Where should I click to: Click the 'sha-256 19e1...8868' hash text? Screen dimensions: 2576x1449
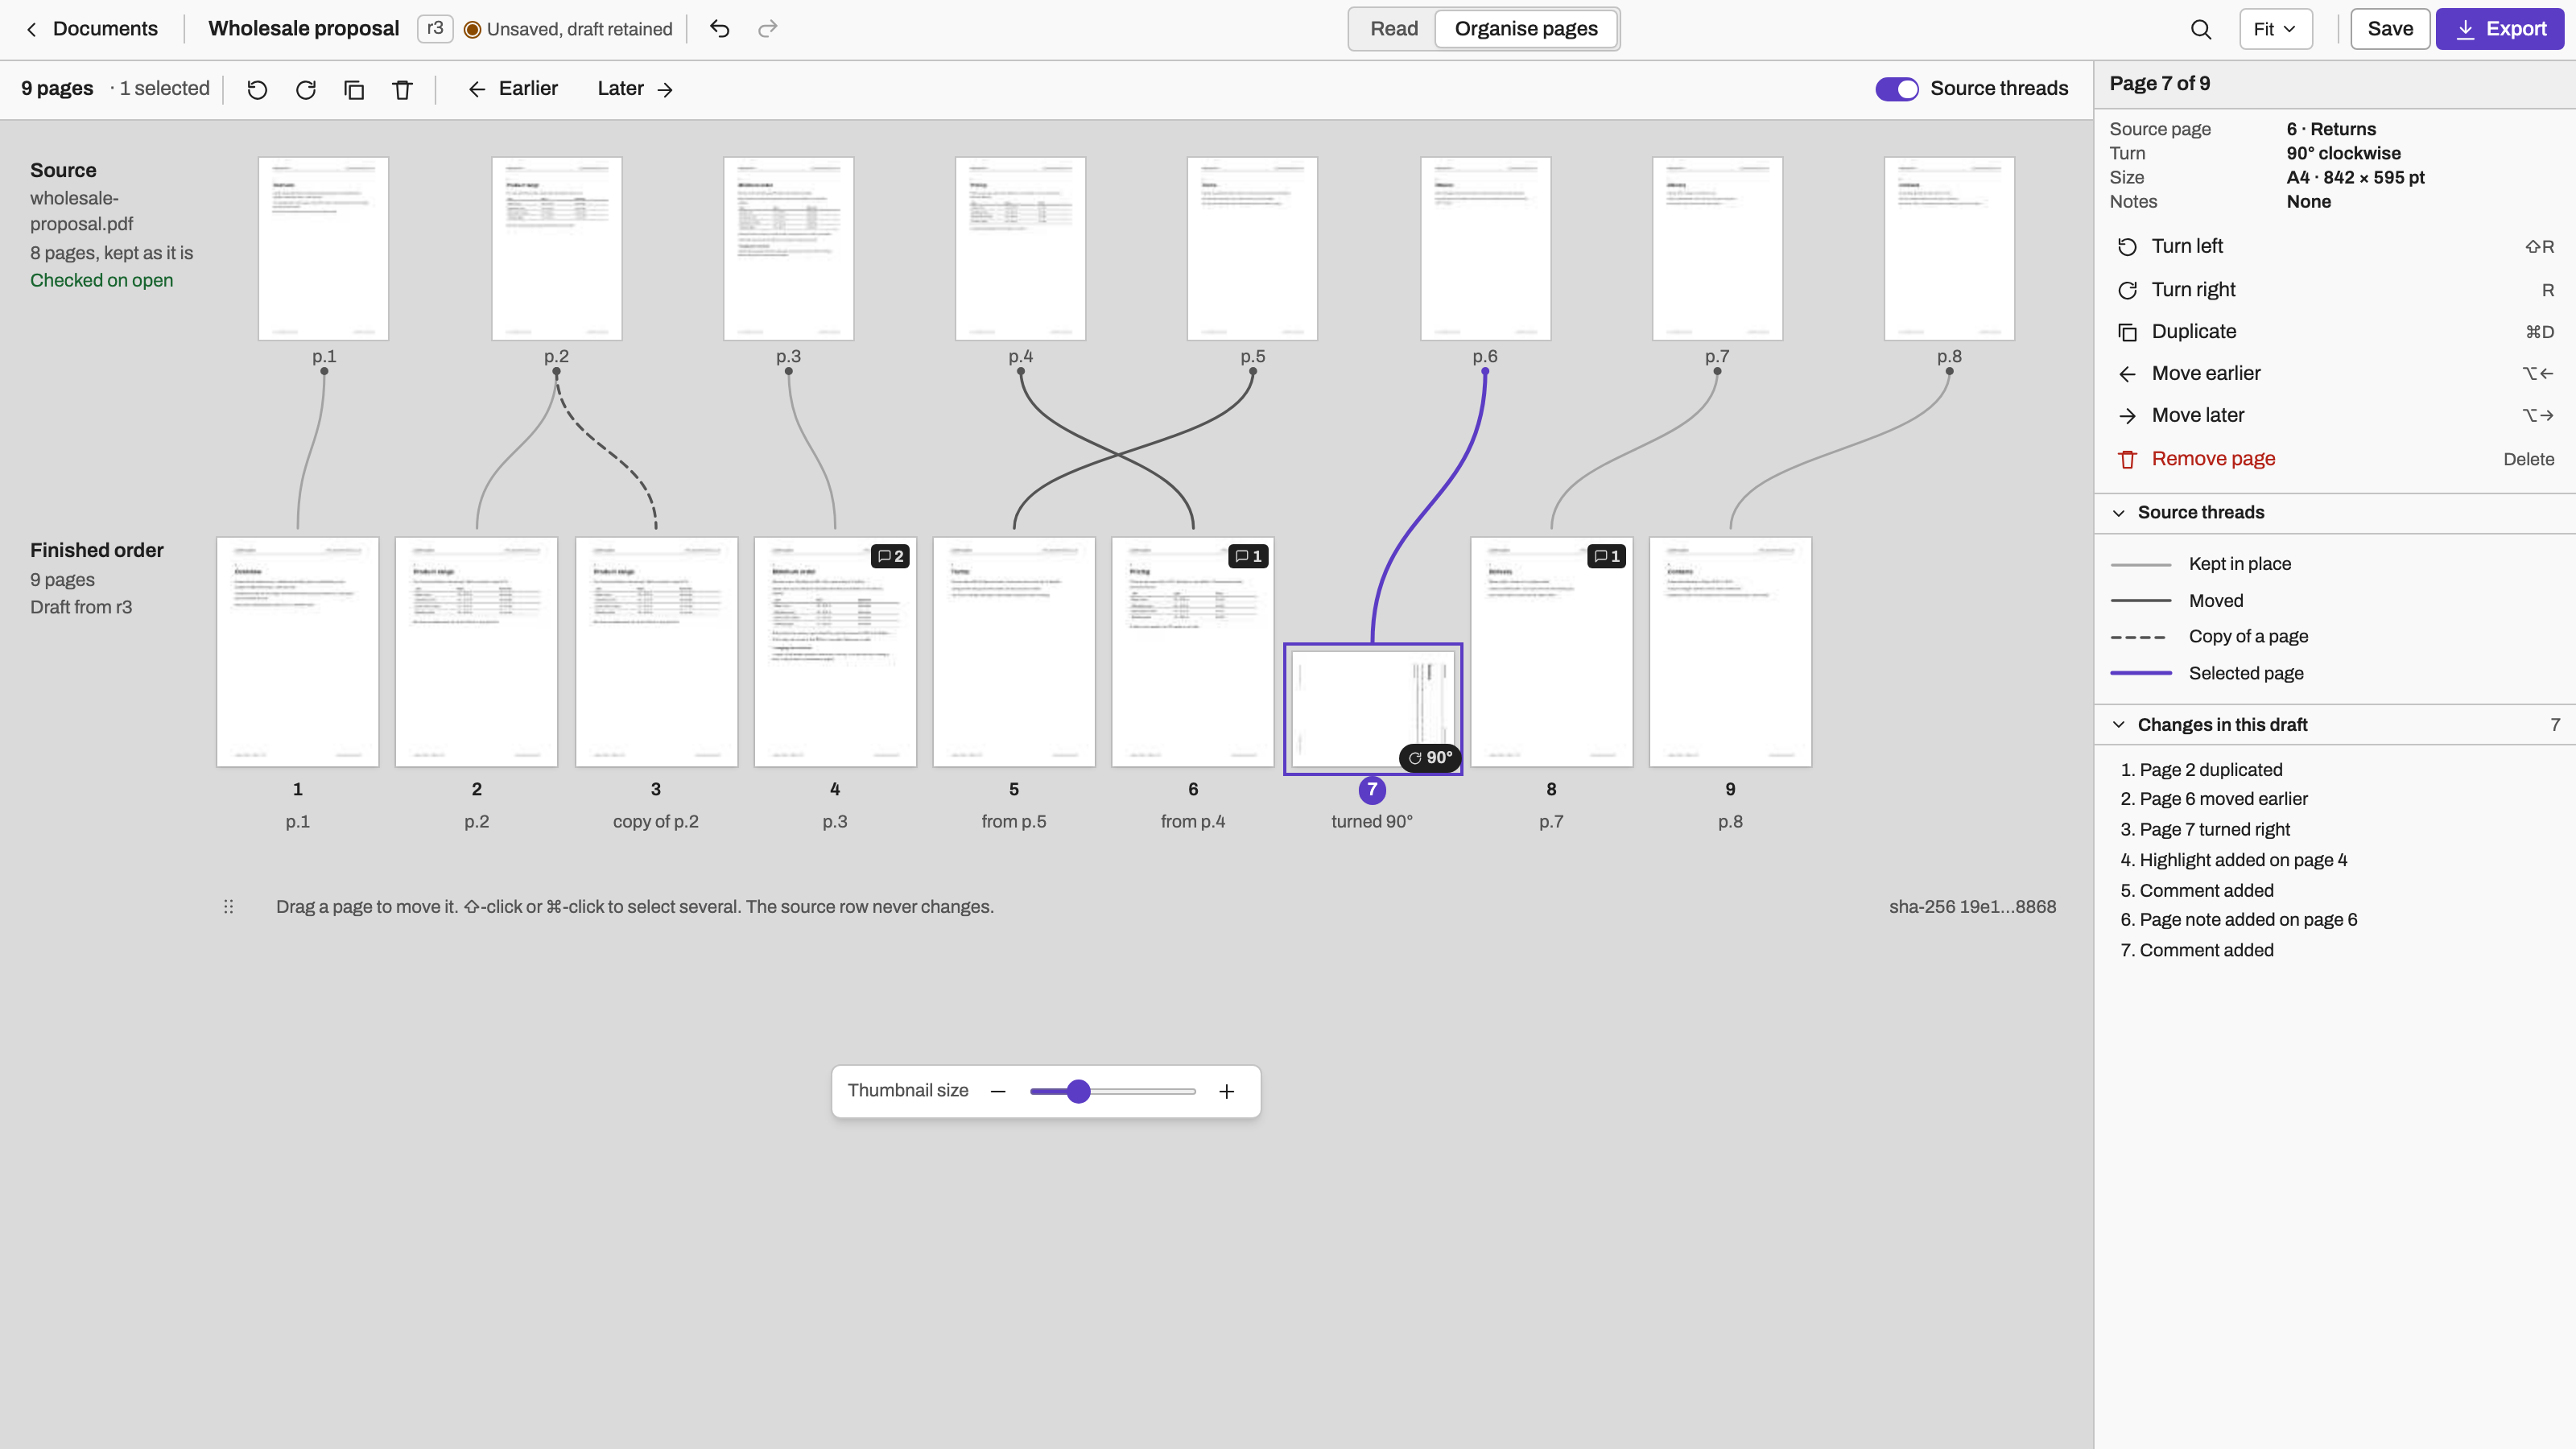[x=1972, y=907]
